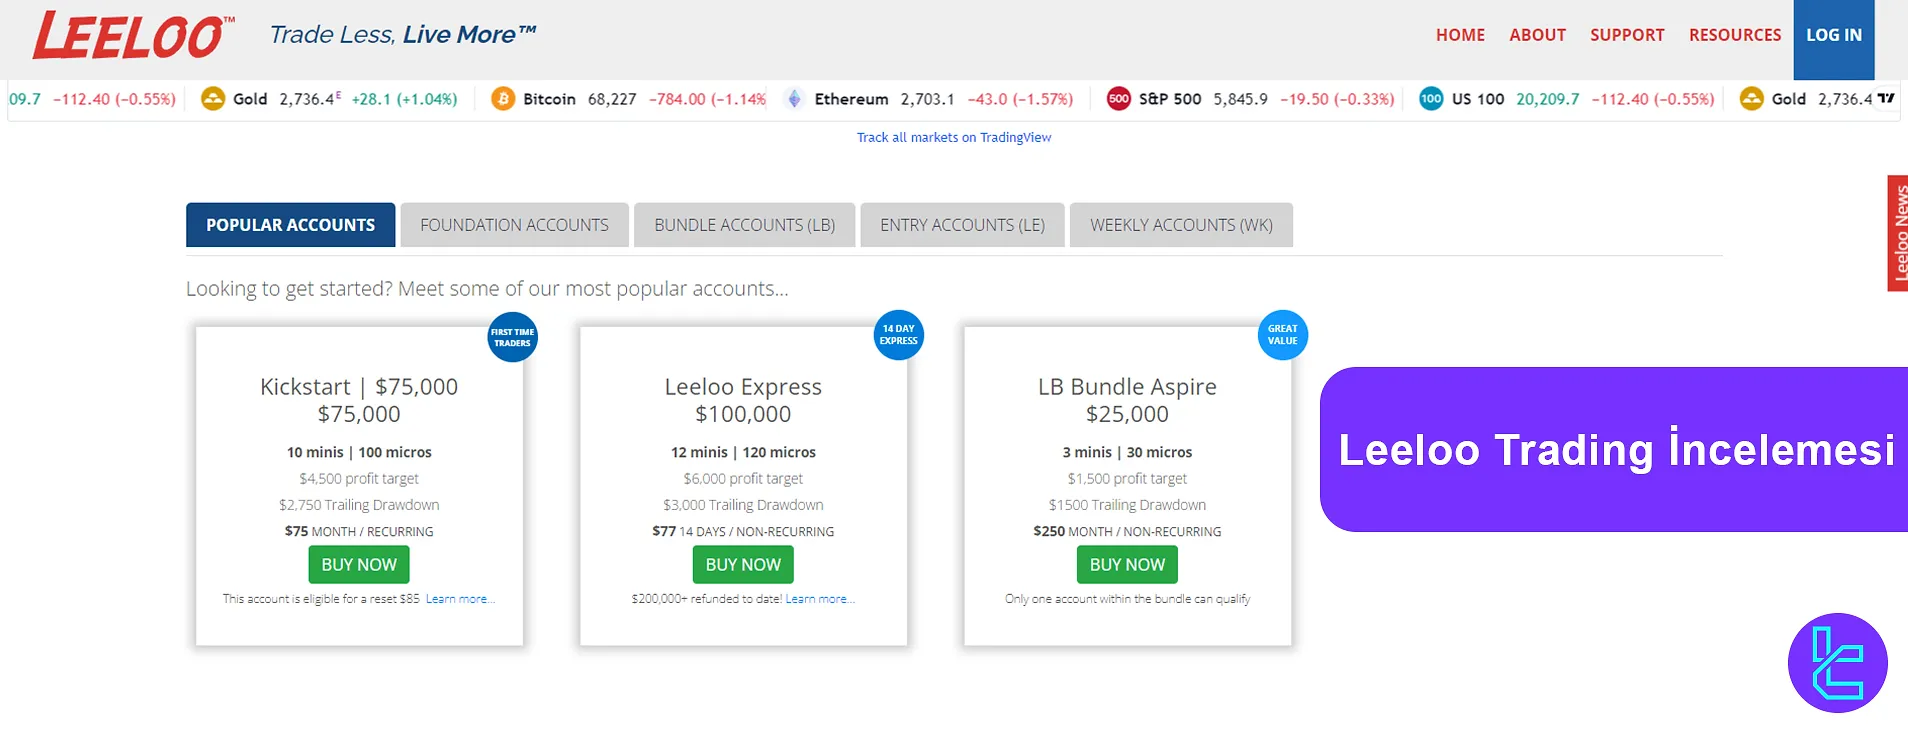Open the Resources menu item
Image resolution: width=1908 pixels, height=733 pixels.
1734,35
